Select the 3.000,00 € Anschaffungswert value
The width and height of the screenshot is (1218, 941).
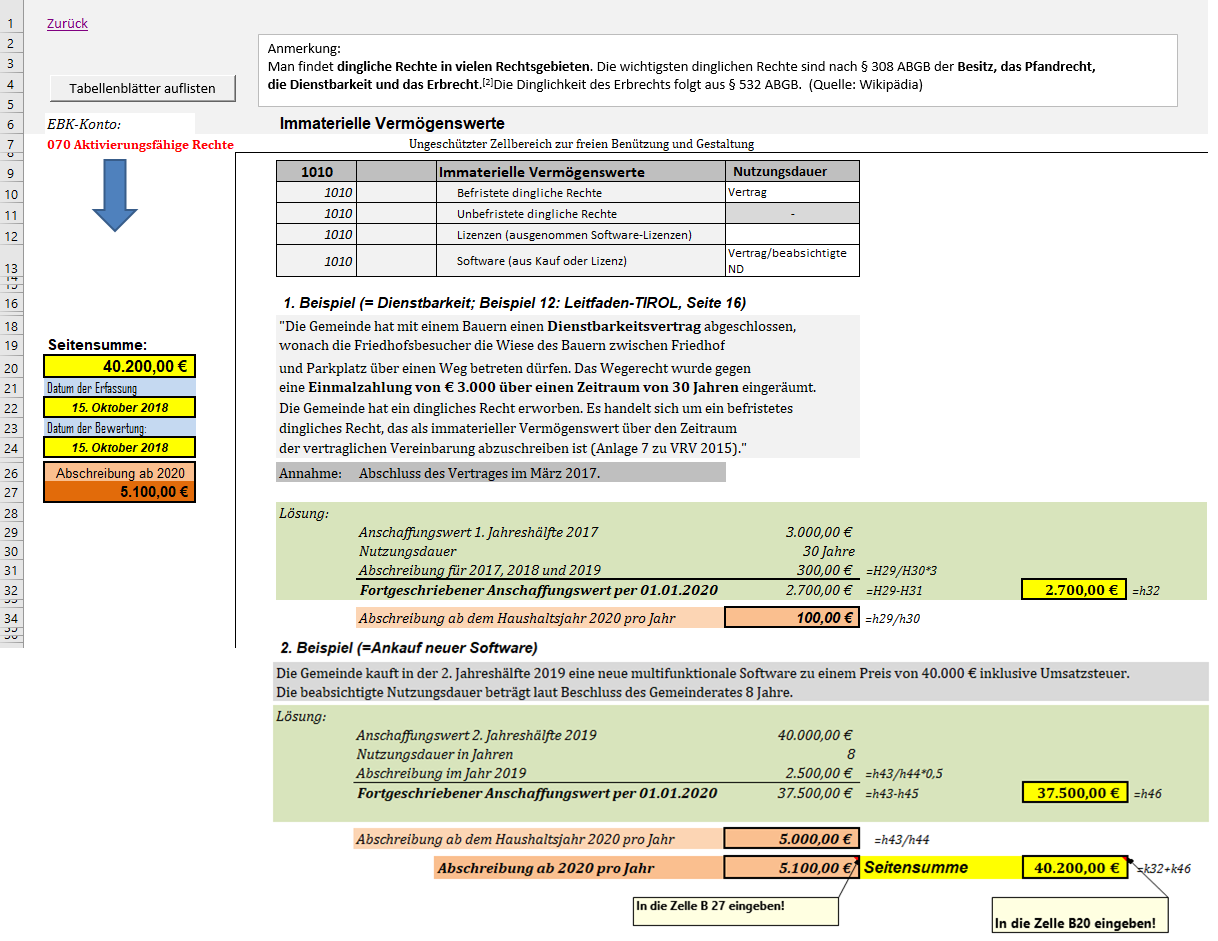(819, 532)
